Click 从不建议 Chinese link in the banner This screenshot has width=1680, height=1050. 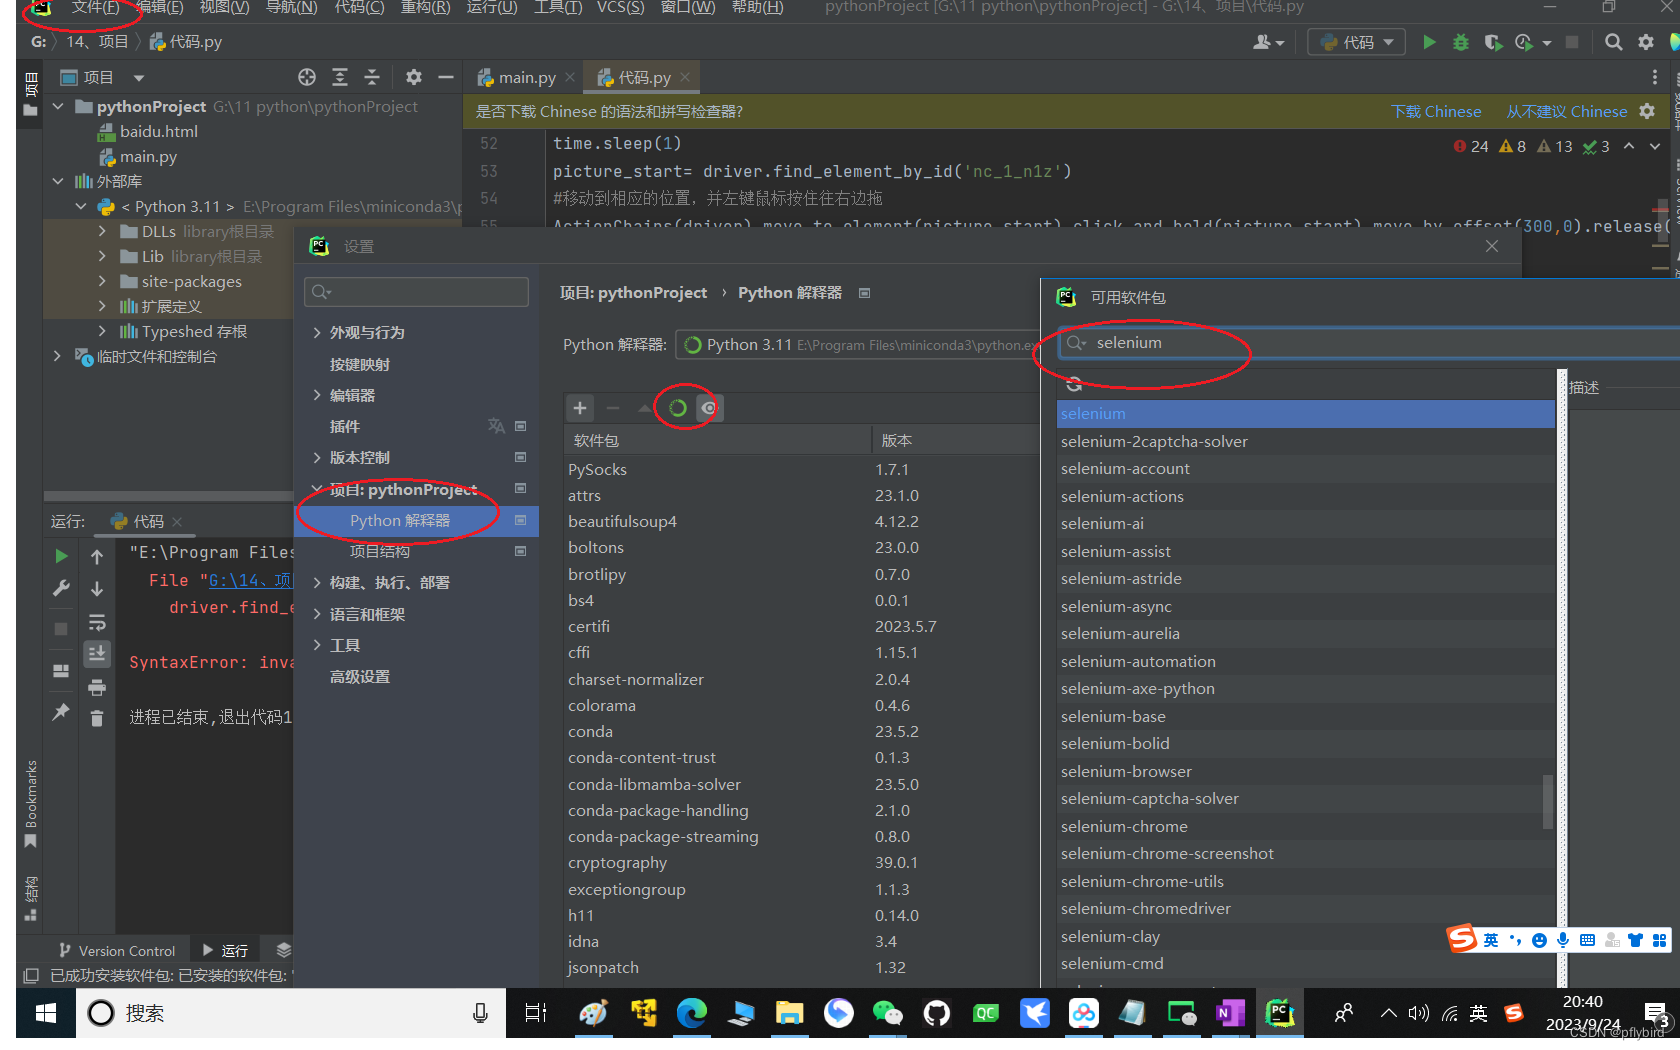(1567, 111)
